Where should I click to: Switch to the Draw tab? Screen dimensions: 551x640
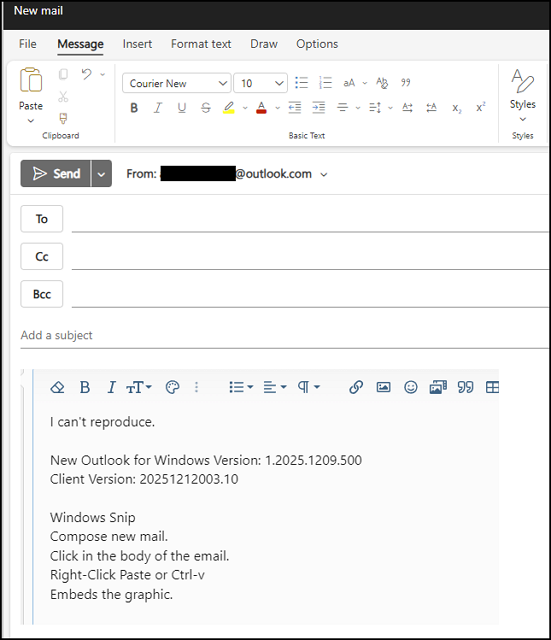point(264,44)
